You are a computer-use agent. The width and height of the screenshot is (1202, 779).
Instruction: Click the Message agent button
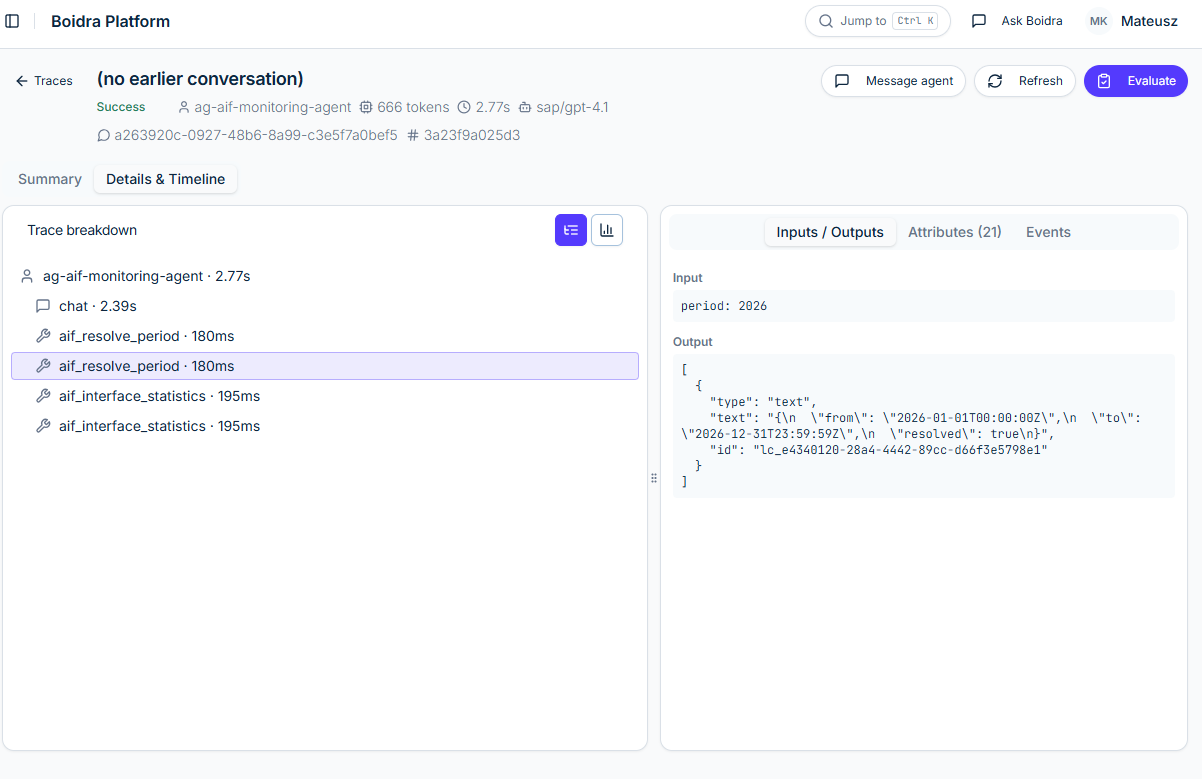[893, 81]
